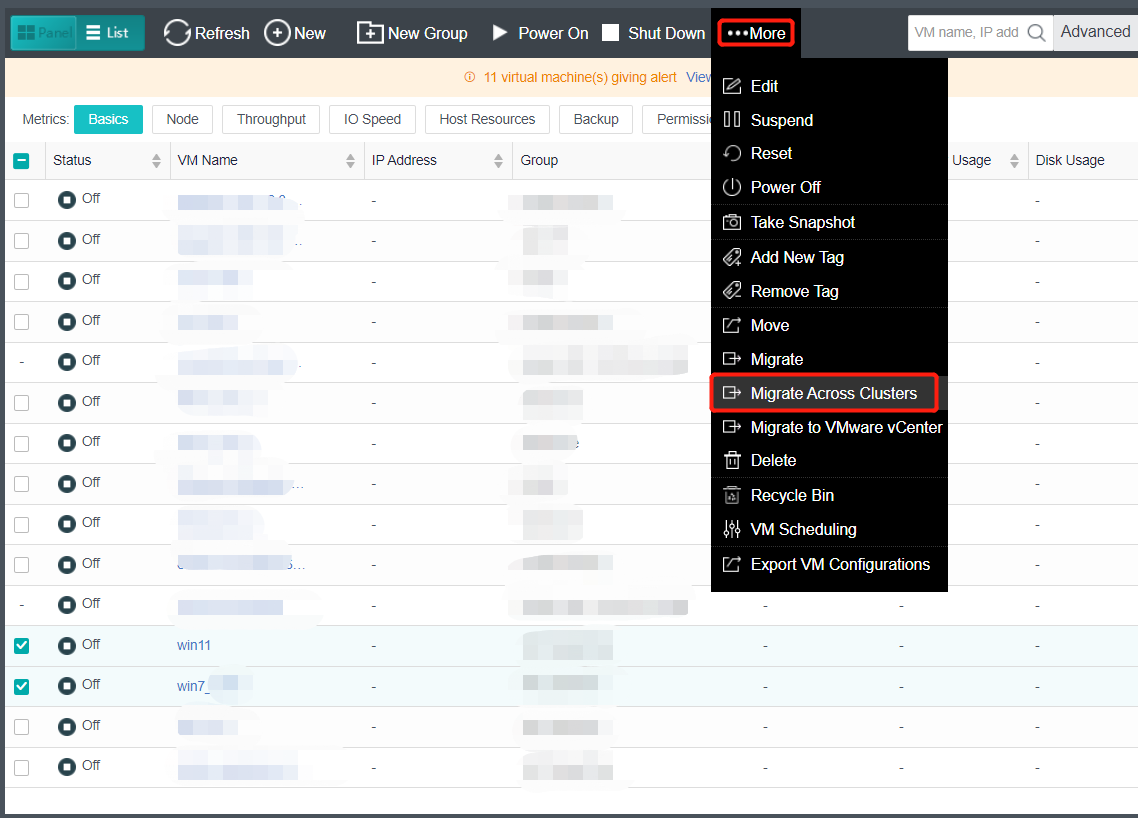1138x818 pixels.
Task: Switch to List view toggle
Action: click(x=110, y=33)
